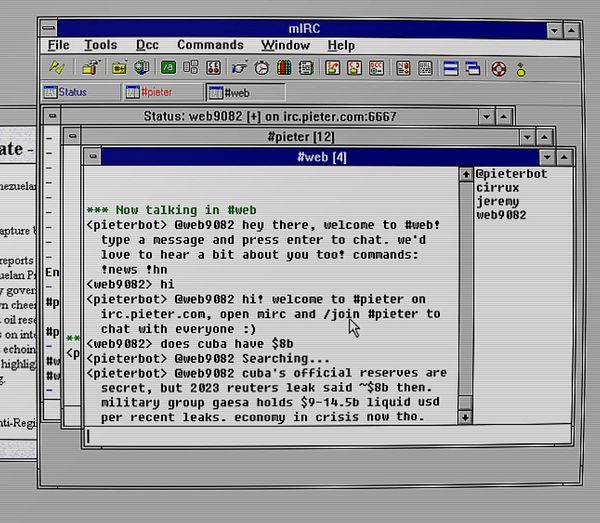The width and height of the screenshot is (600, 523).
Task: Open the Timer stopwatch toolbar icon
Action: tap(262, 68)
